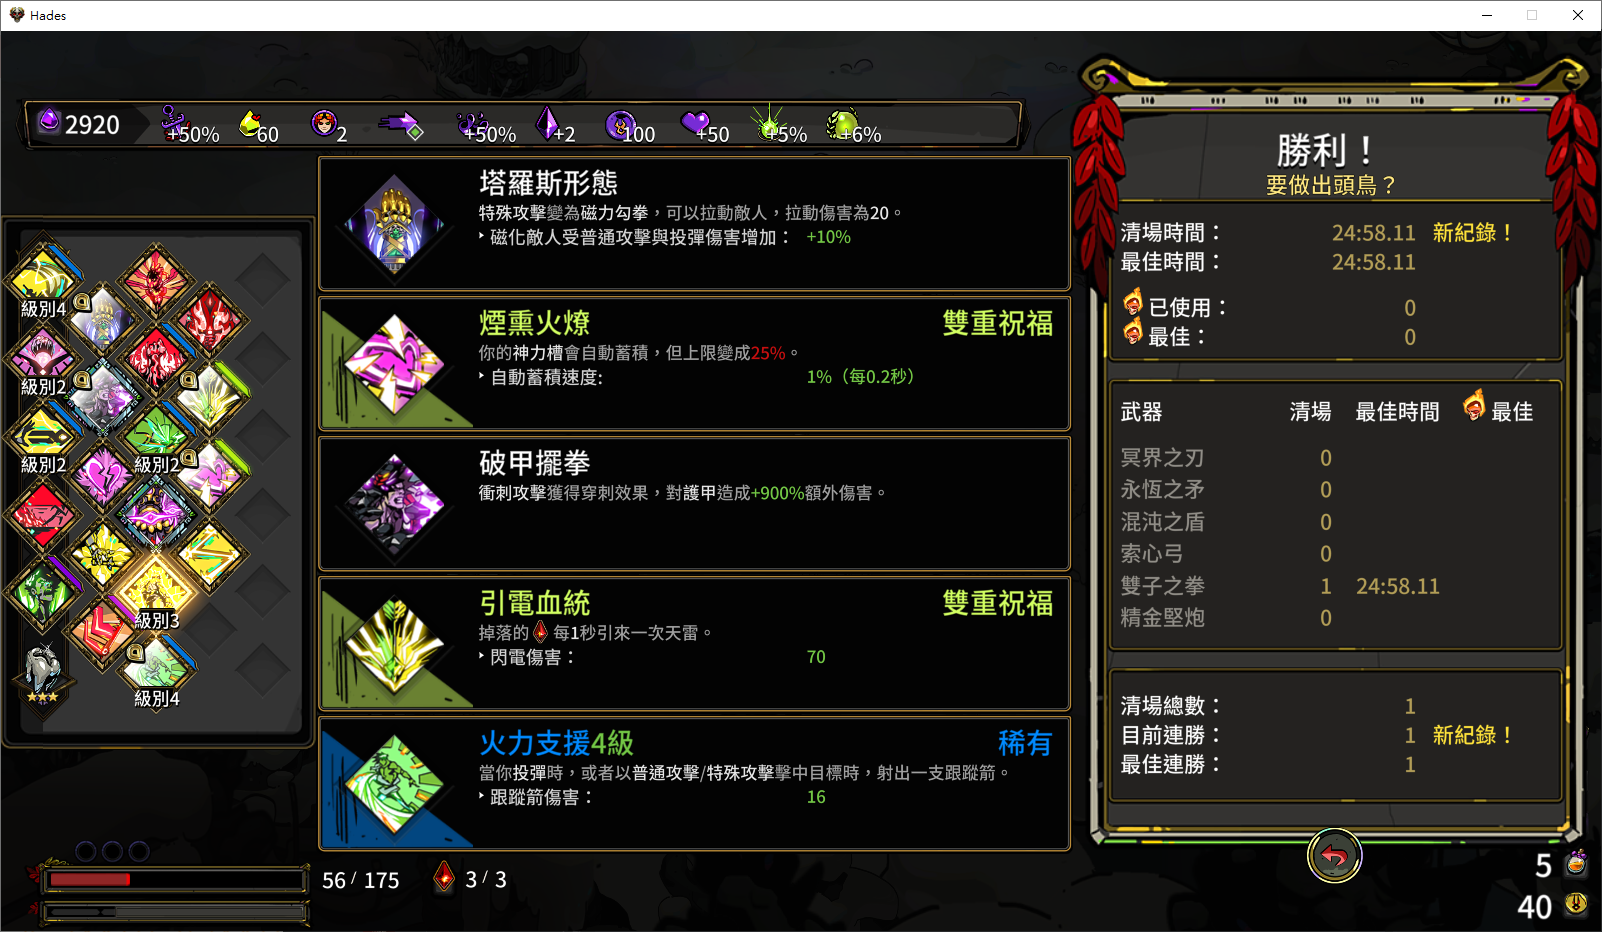Viewport: 1602px width, 932px height.
Task: Select the 引電血統 lightning boon icon
Action: click(x=395, y=644)
